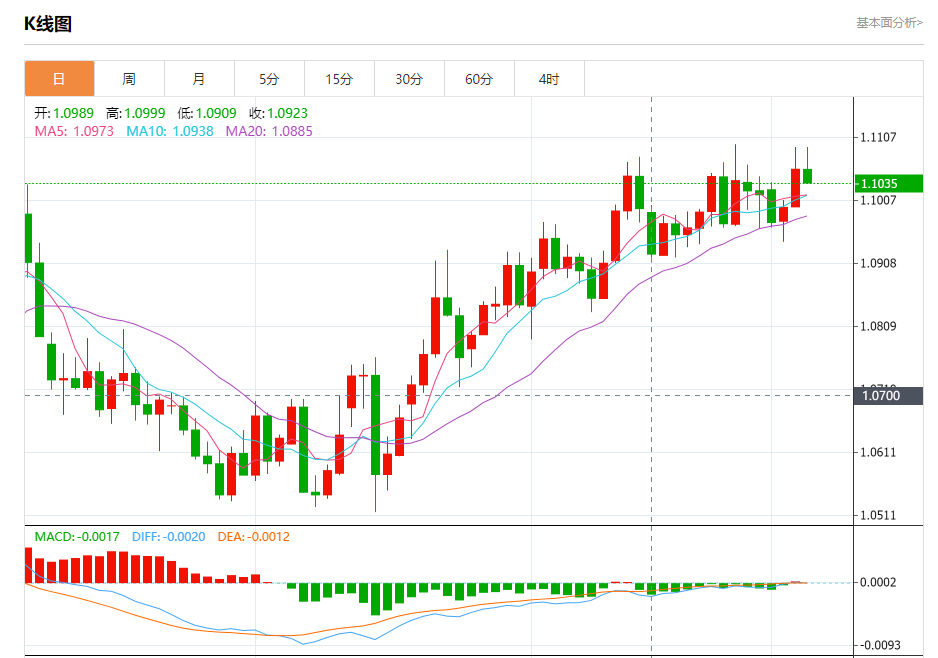Click the 0.0002 MACD axis label
This screenshot has height=658, width=938.
point(878,582)
